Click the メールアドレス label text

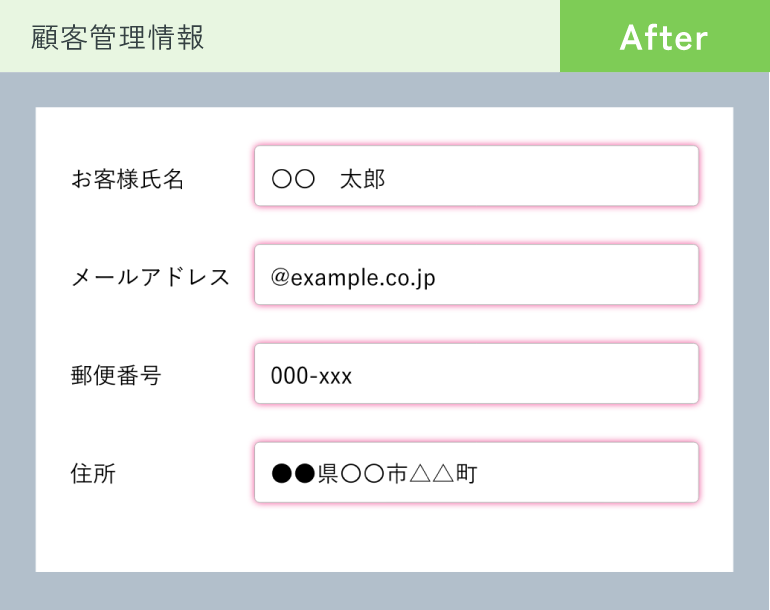(x=151, y=277)
